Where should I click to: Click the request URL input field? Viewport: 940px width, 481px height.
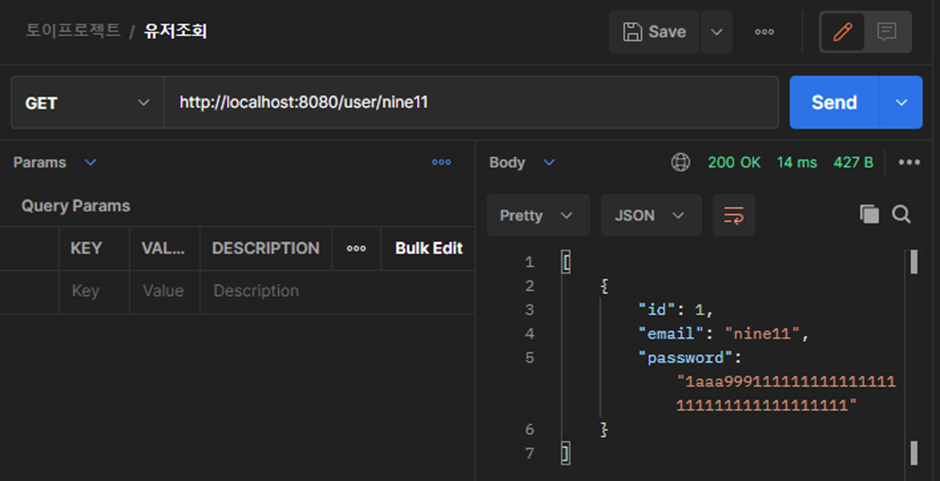tap(471, 103)
